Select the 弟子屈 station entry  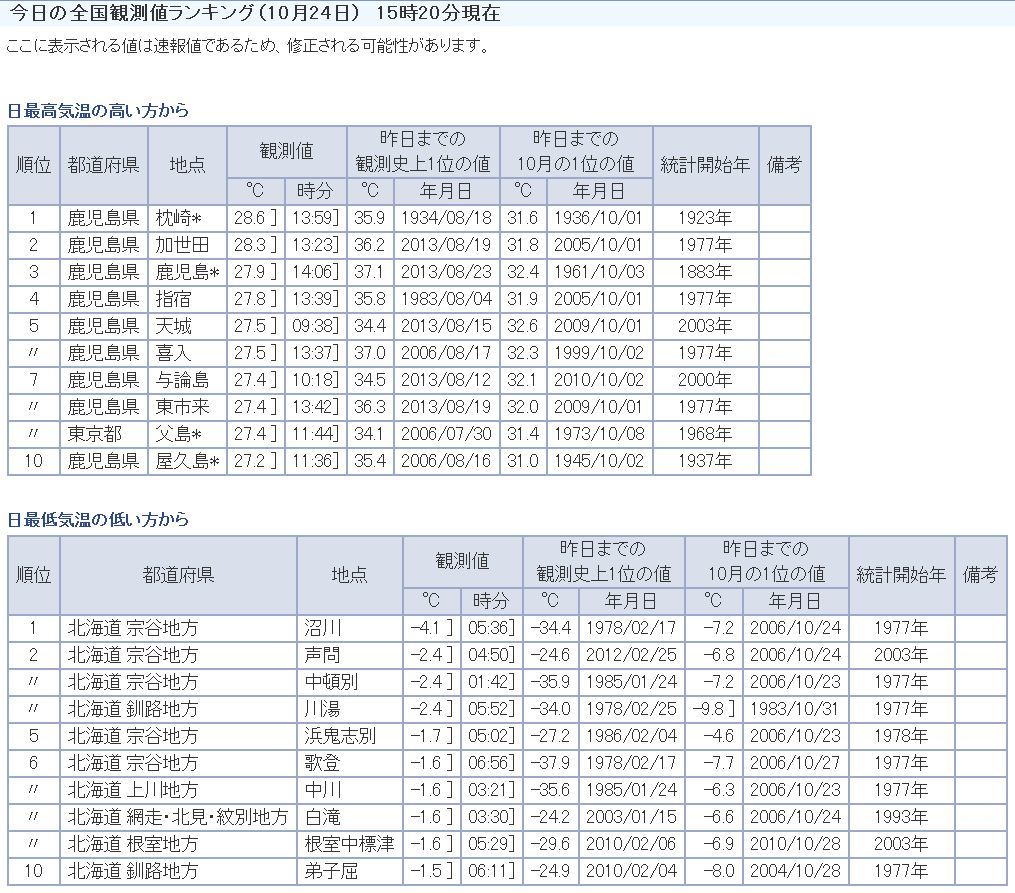(332, 871)
